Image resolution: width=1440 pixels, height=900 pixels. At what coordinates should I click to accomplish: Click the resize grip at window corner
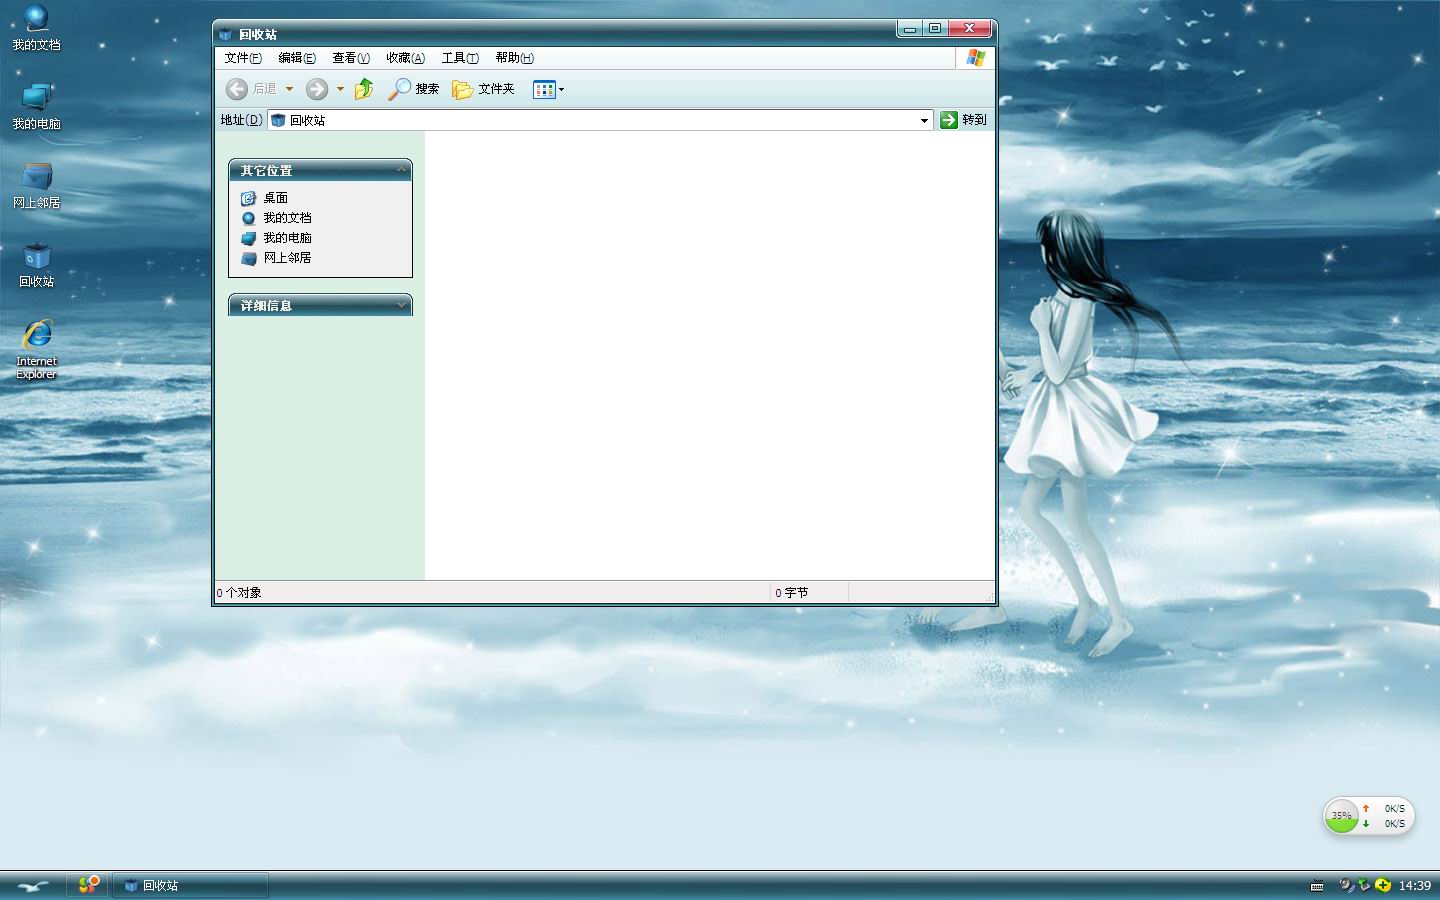(x=990, y=597)
